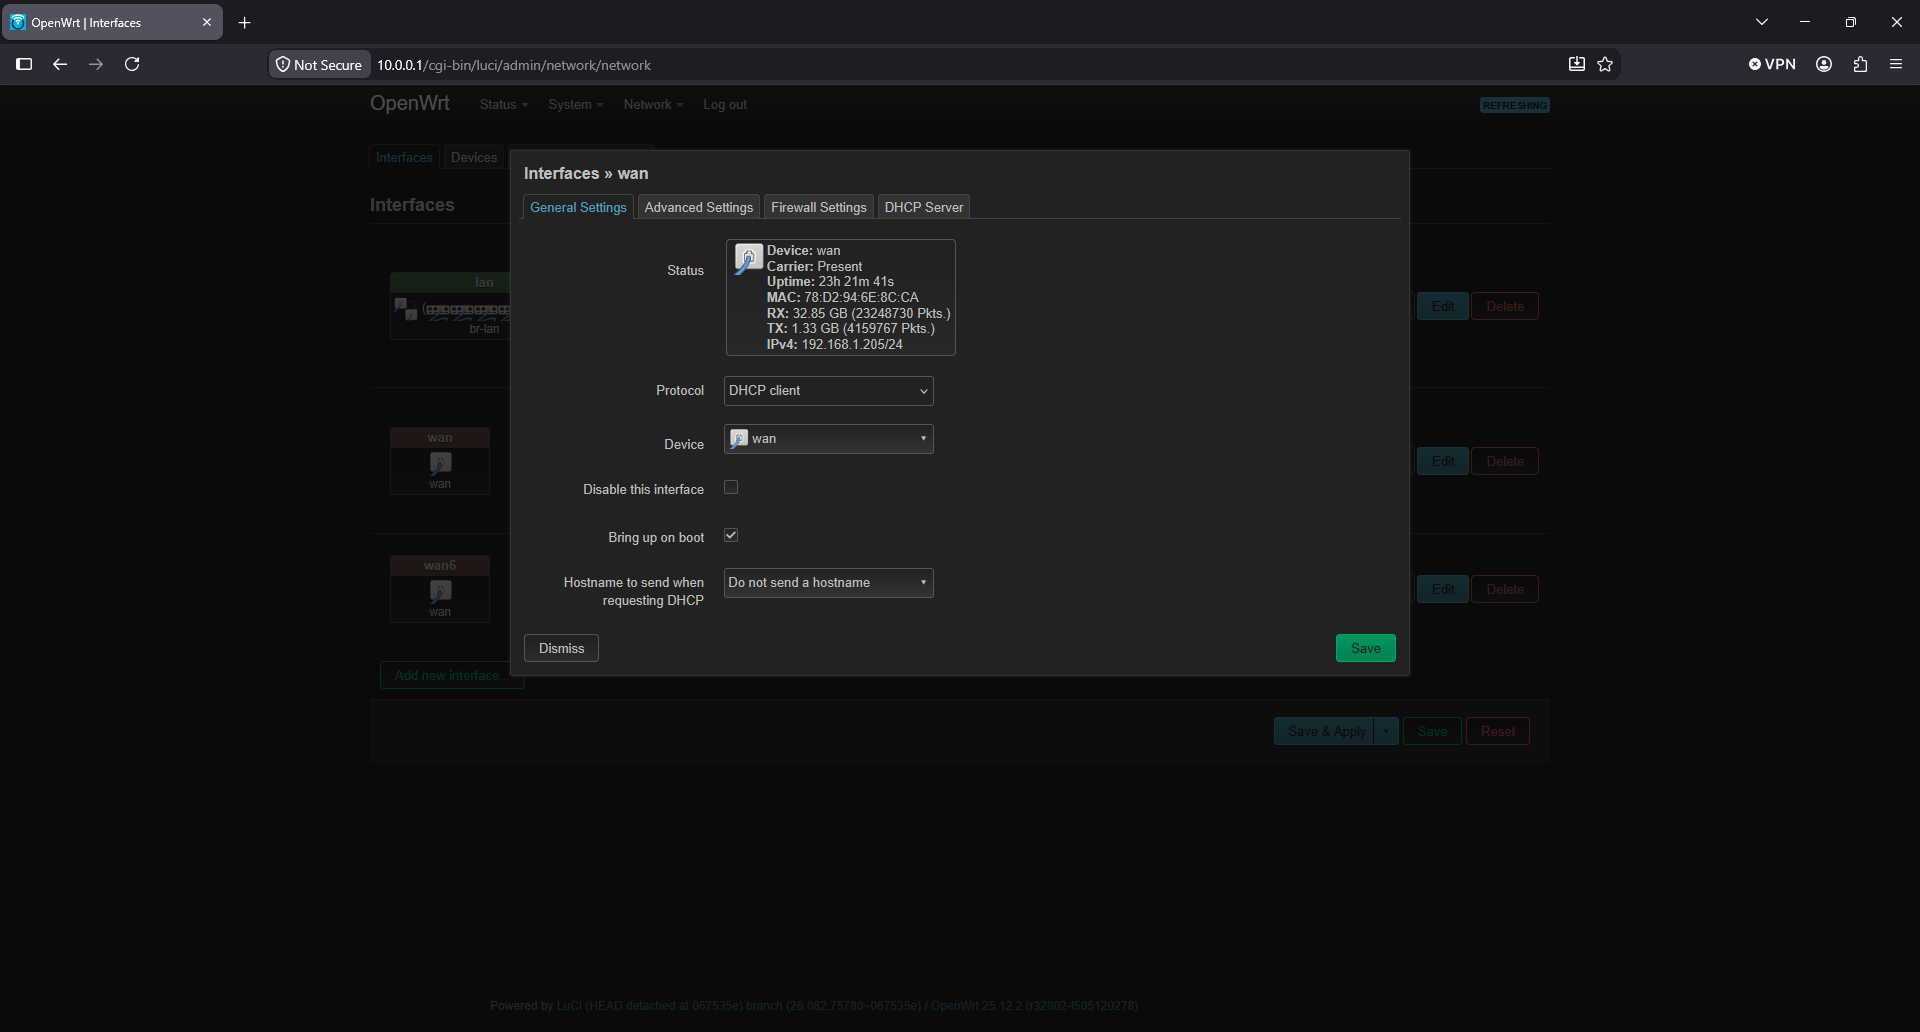Bookmark this page with star icon
This screenshot has width=1920, height=1032.
(1605, 64)
